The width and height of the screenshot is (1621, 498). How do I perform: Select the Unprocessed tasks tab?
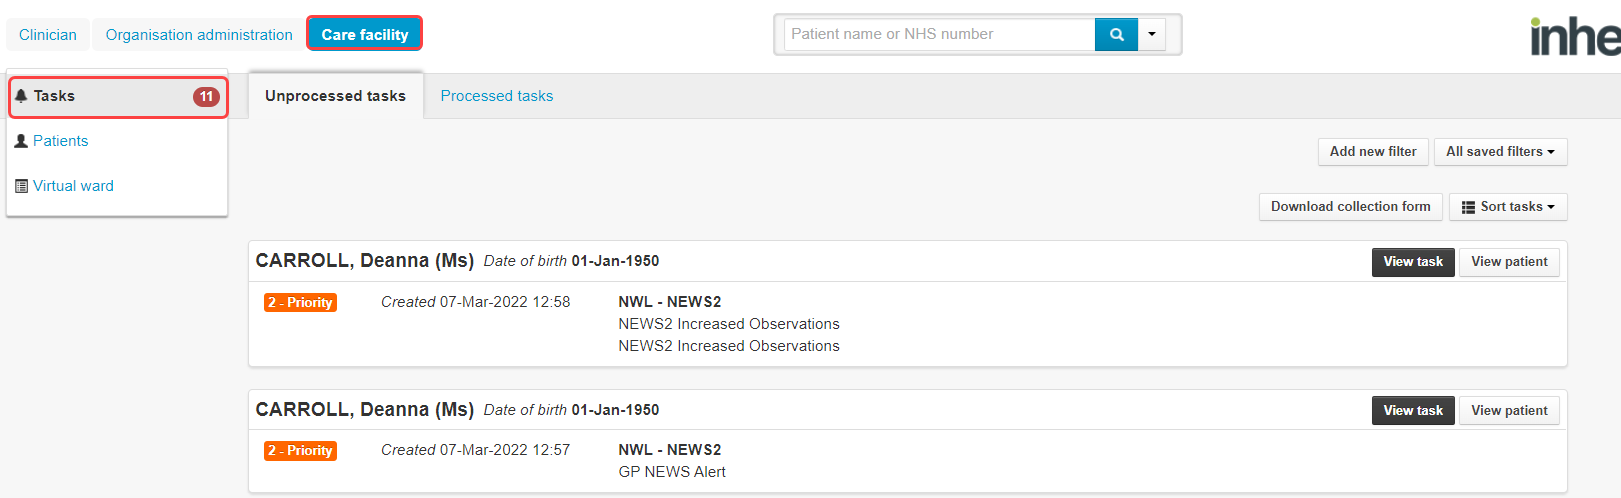point(336,96)
